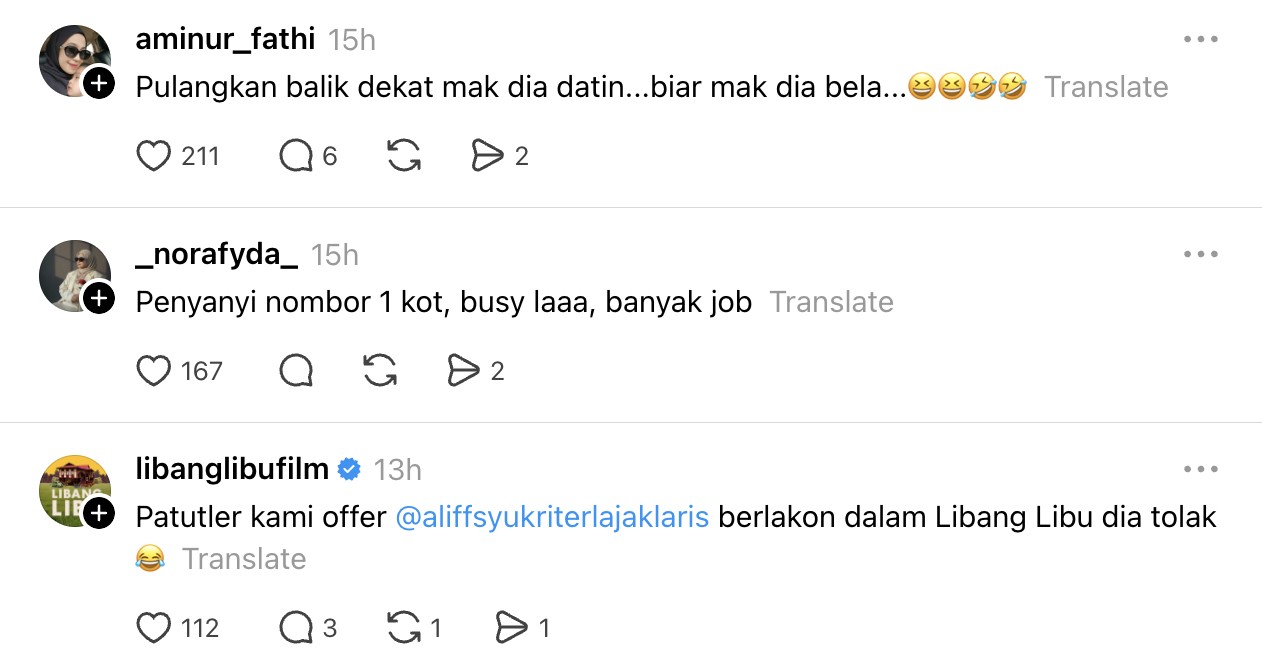Follow aminur_fathi via avatar plus badge
Viewport: 1262px width, 672px height.
tap(98, 84)
